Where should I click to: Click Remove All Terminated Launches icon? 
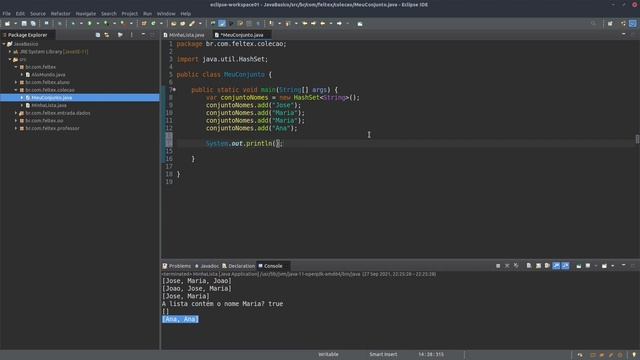[x=516, y=266]
